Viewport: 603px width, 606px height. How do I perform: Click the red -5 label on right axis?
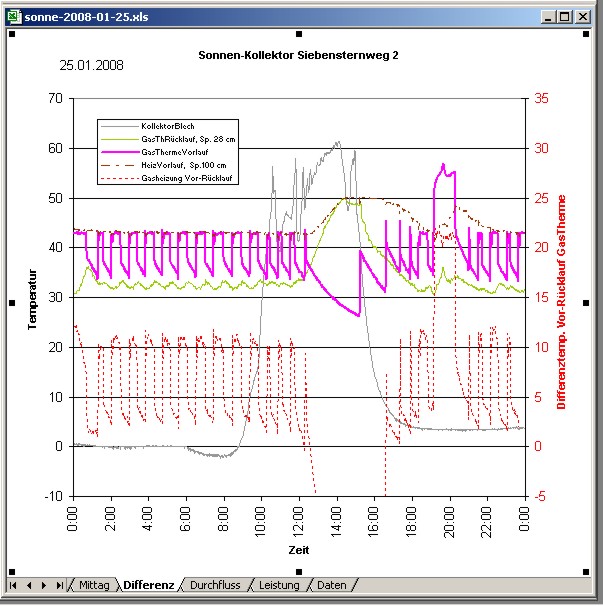coord(540,496)
